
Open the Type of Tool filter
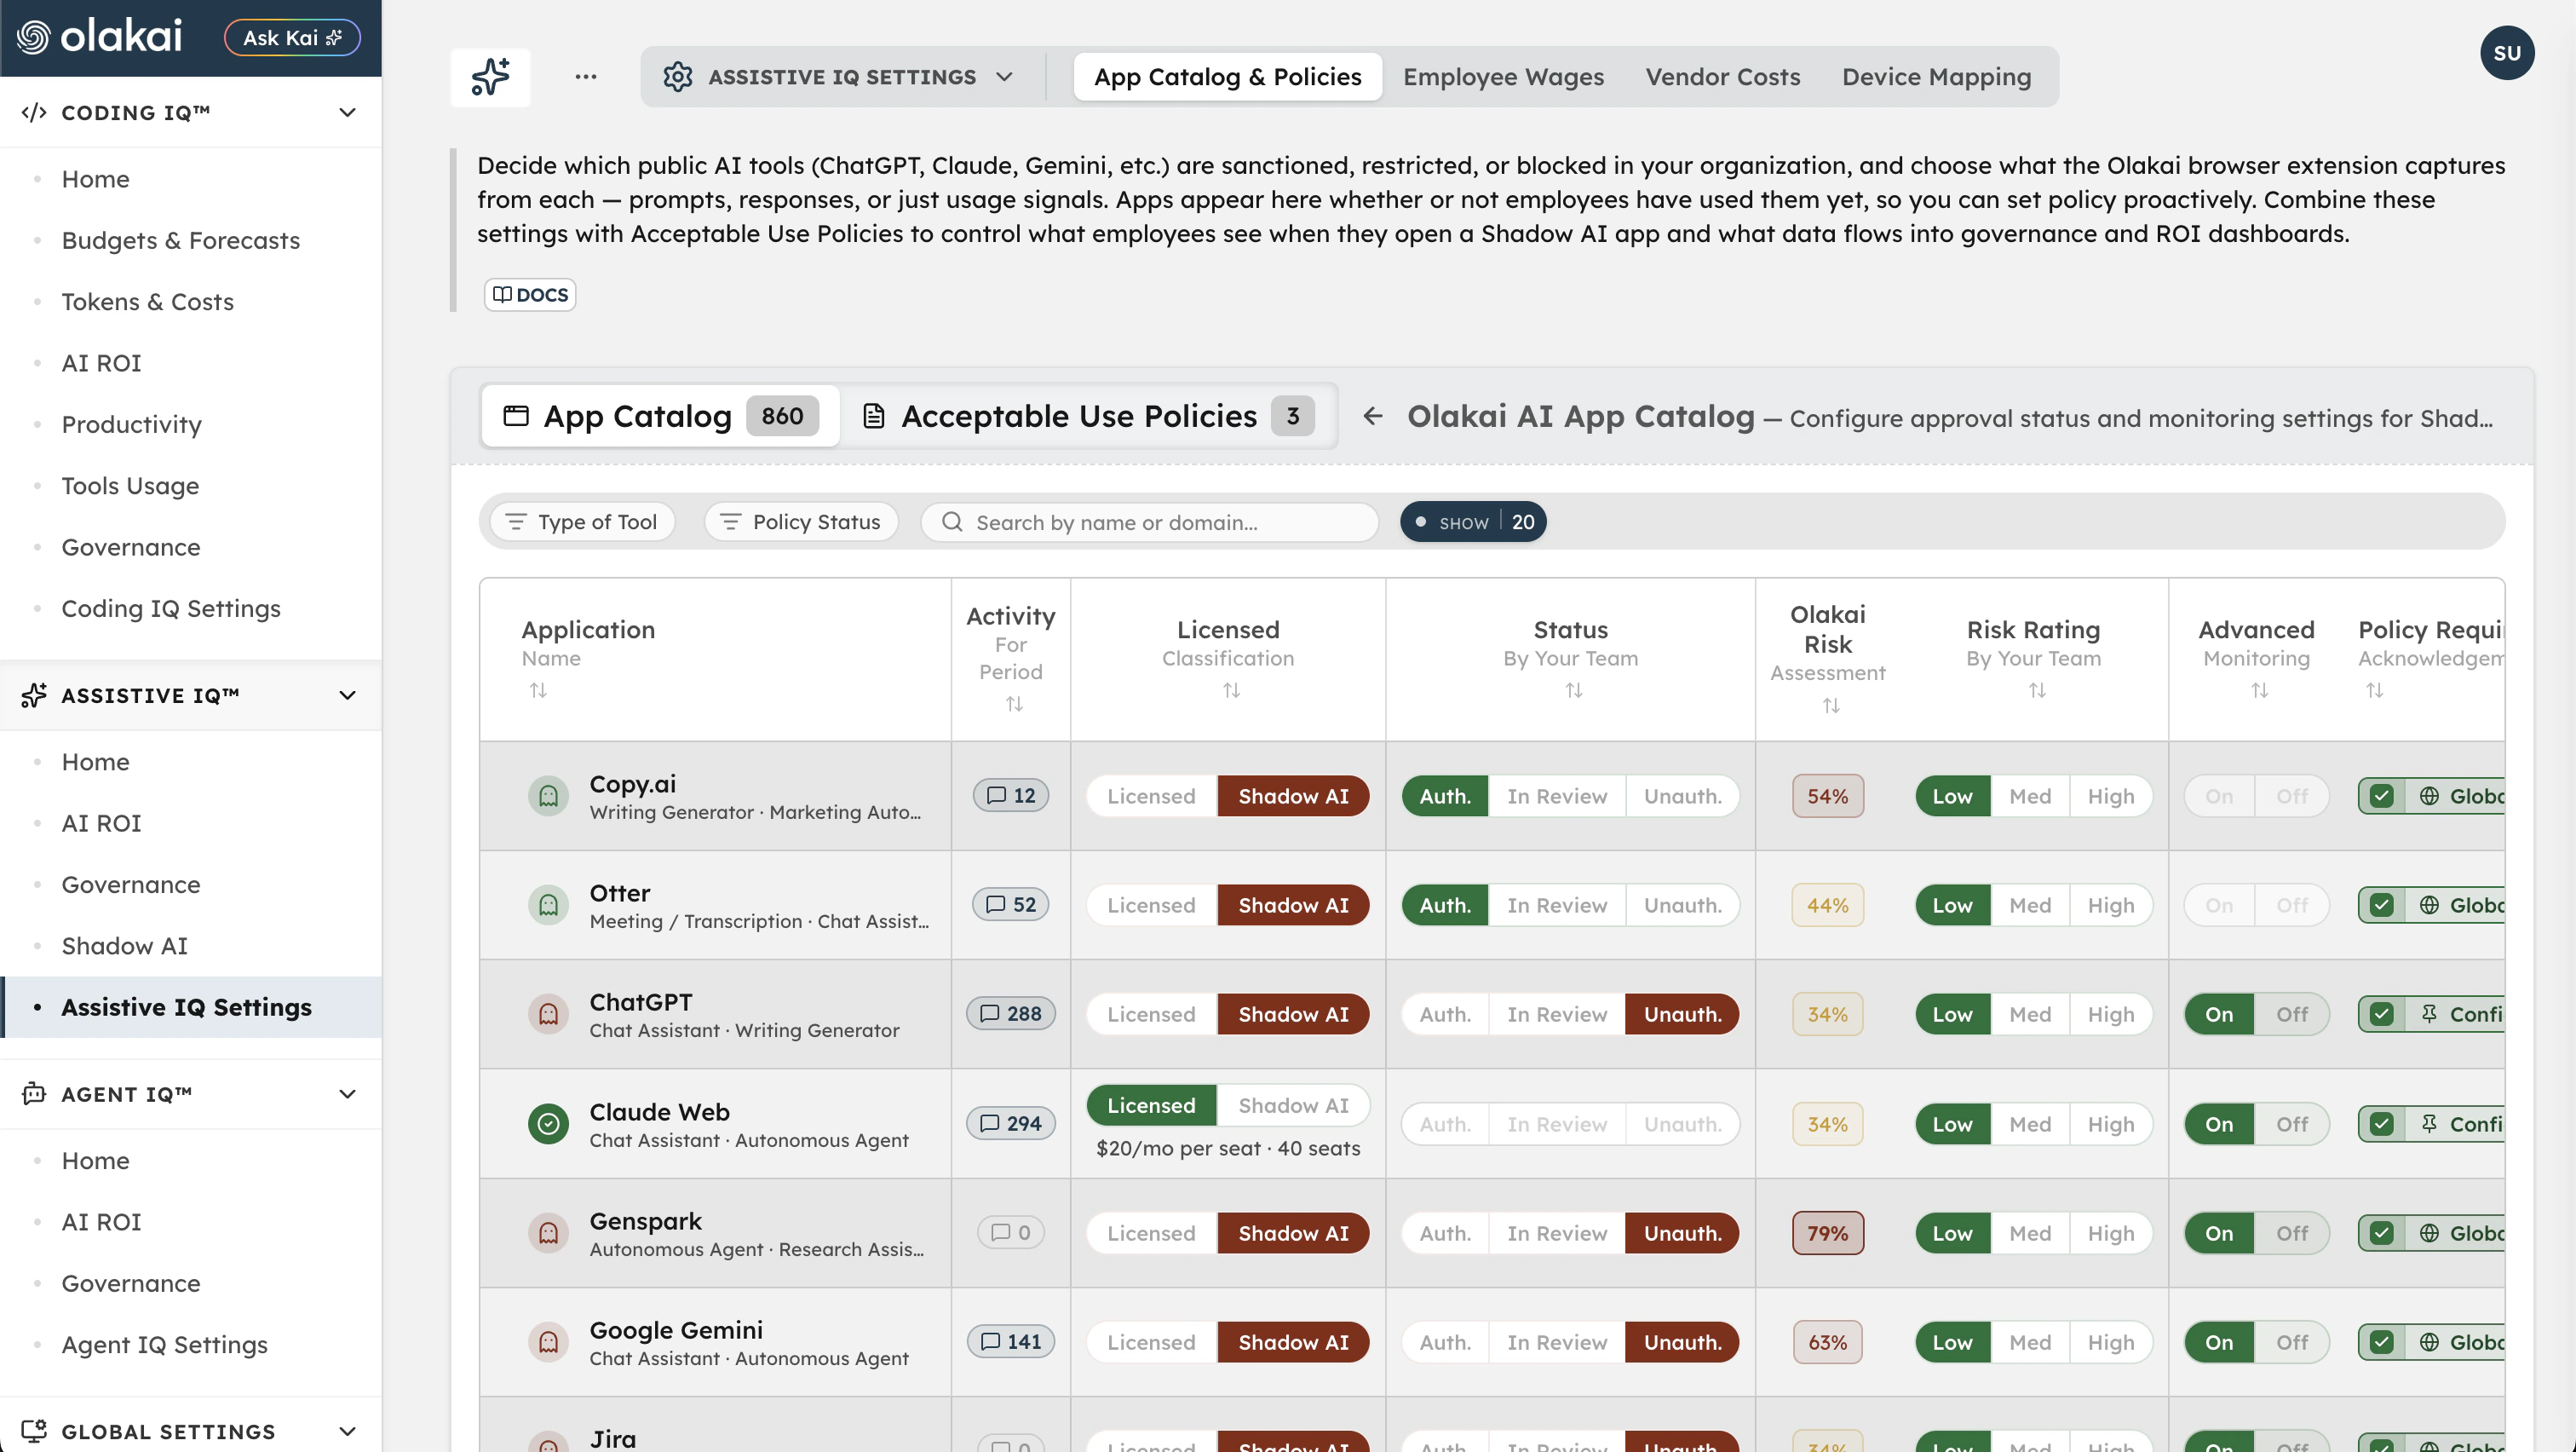click(582, 522)
